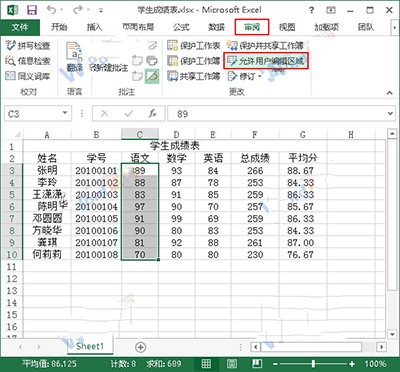
Task: Click the Save icon in quick access toolbar
Action: 32,10
